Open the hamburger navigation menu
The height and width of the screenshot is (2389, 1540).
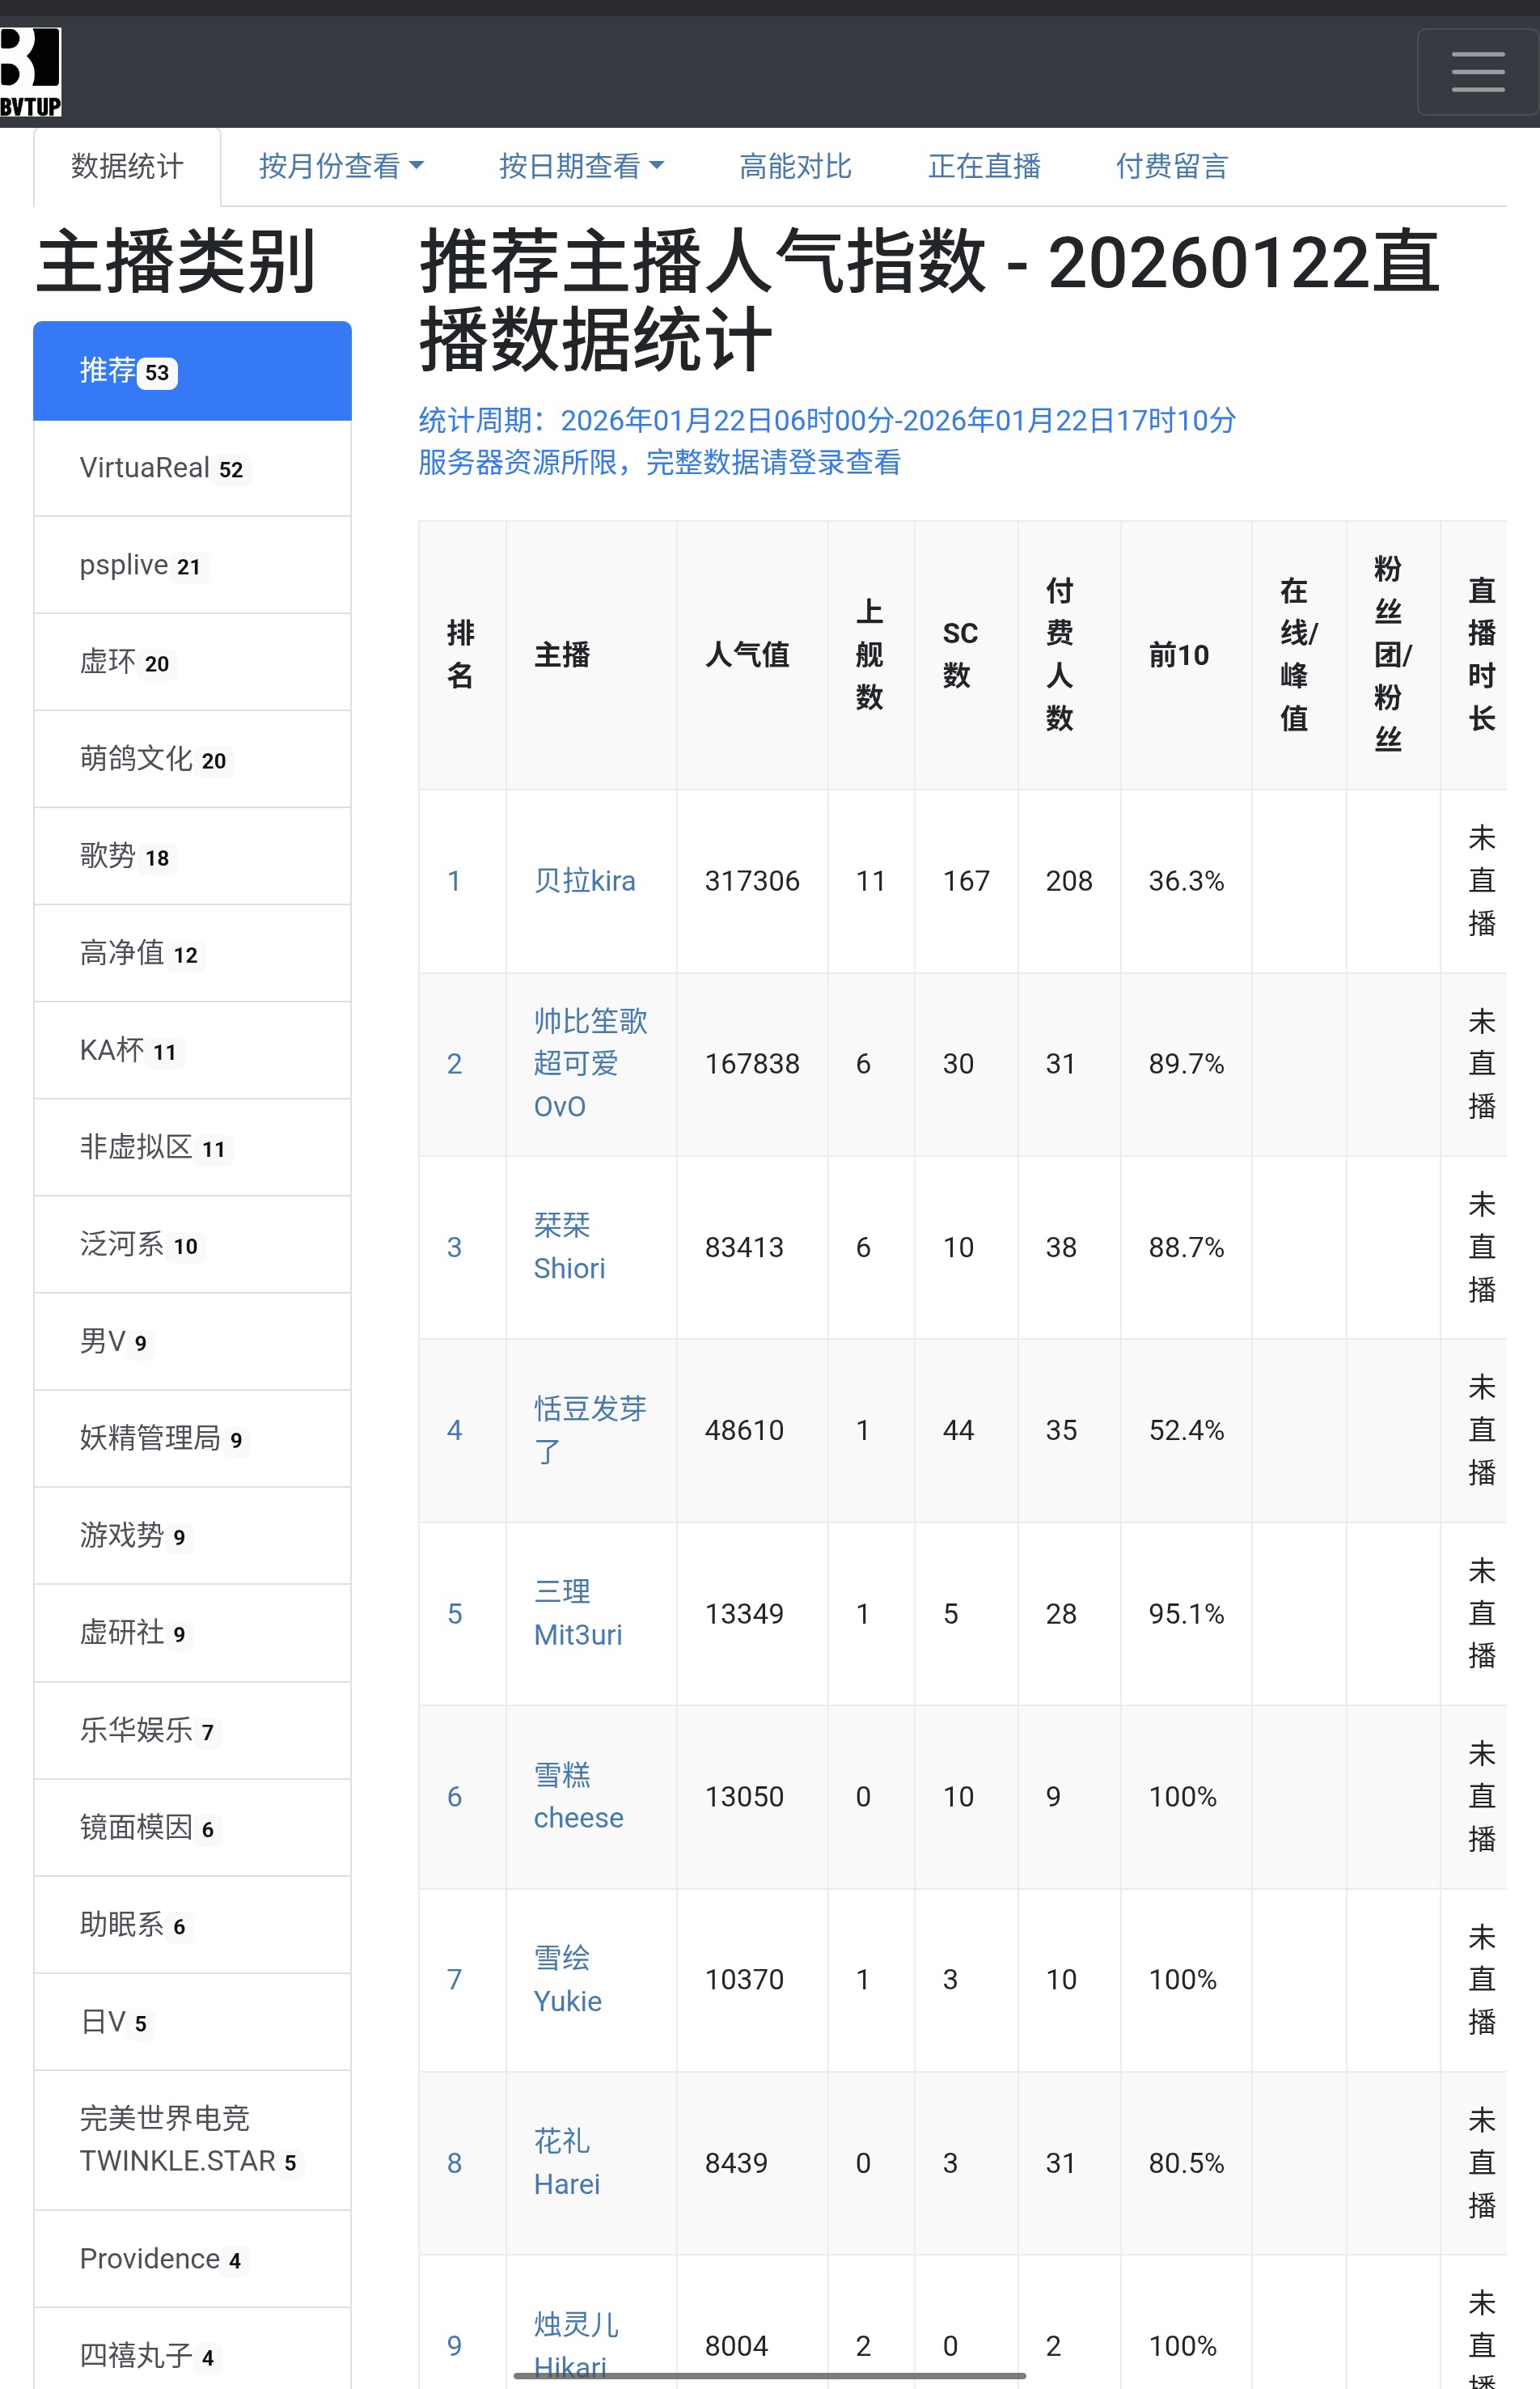click(1477, 72)
